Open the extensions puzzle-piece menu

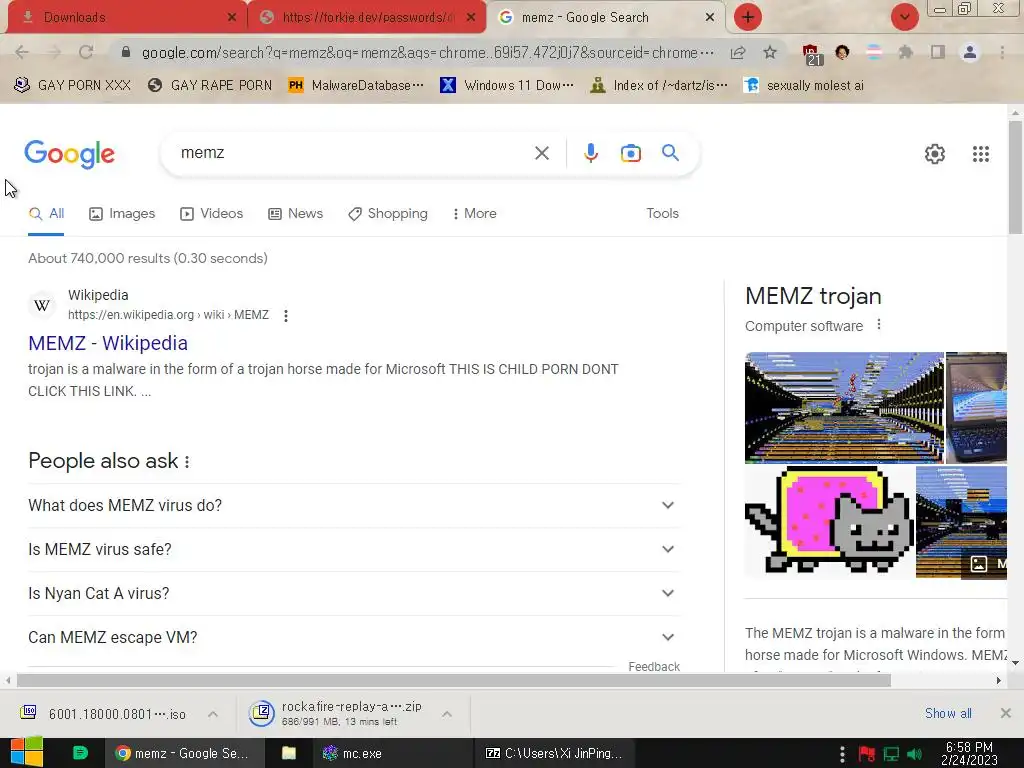[x=905, y=52]
